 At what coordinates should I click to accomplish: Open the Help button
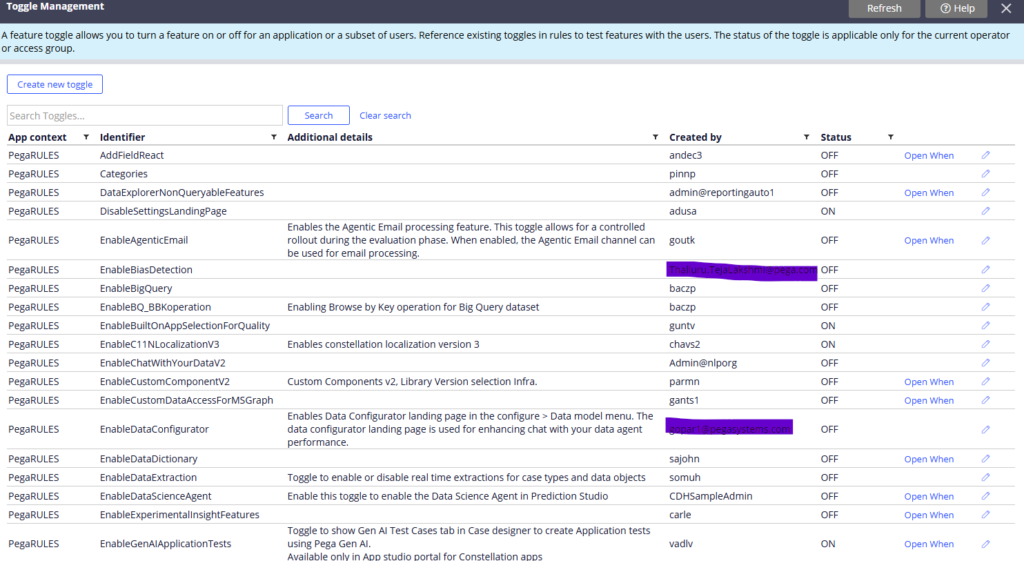957,8
